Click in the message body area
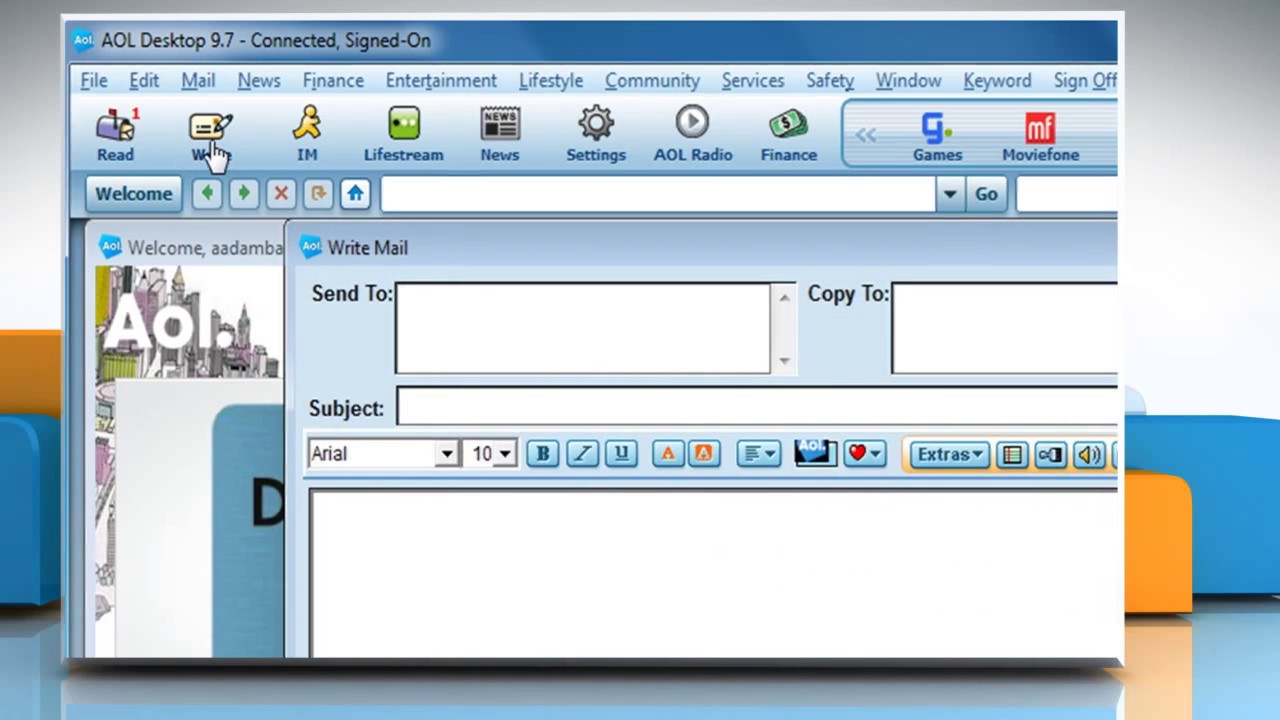The height and width of the screenshot is (720, 1280). pos(714,574)
